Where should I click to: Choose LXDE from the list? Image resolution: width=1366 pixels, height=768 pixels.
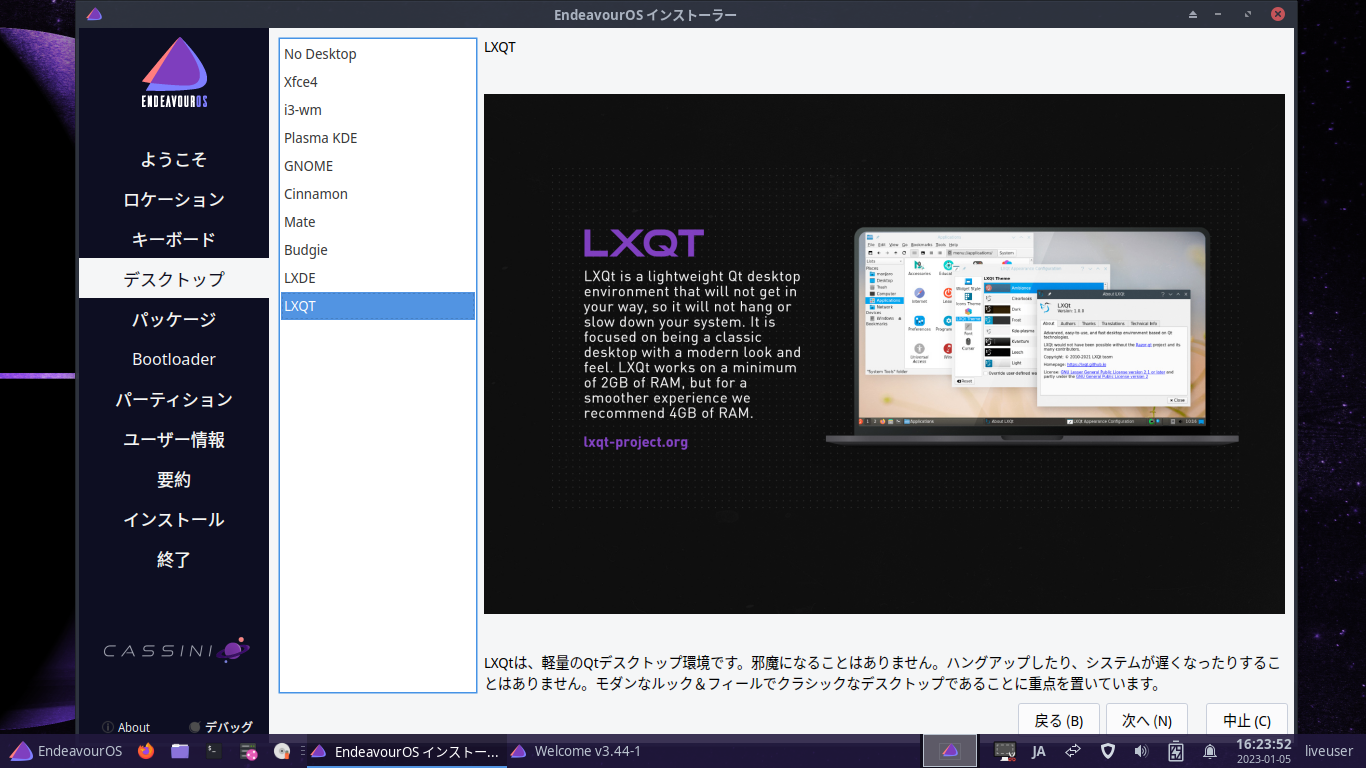[377, 278]
